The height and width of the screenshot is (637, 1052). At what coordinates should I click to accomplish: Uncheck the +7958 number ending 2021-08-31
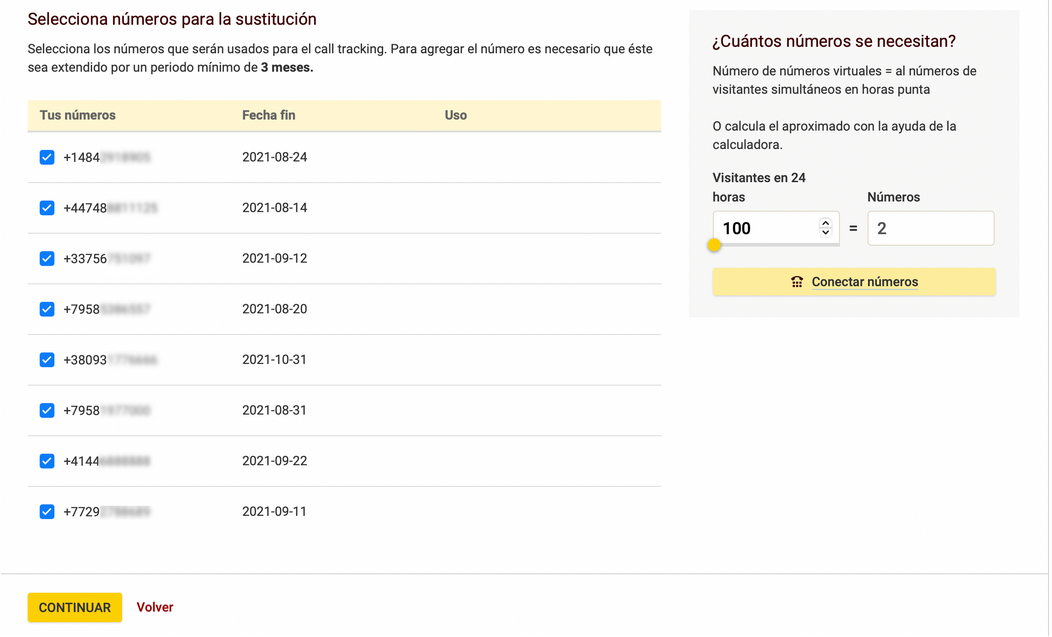click(47, 410)
